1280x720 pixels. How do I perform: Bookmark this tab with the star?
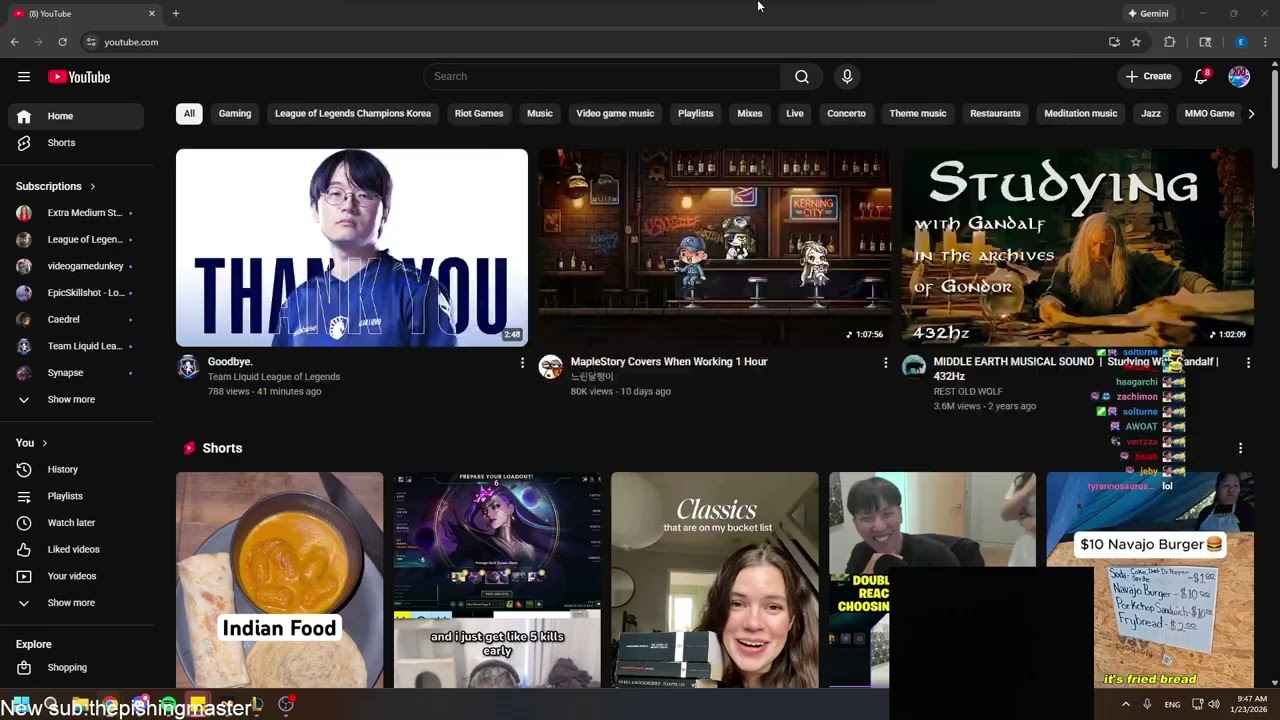tap(1136, 42)
